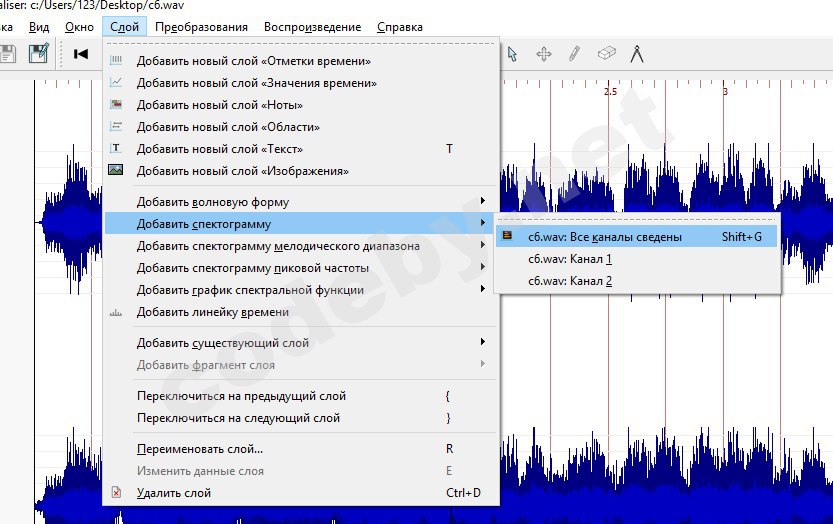
Task: Open the Преобразования menu
Action: pos(201,27)
